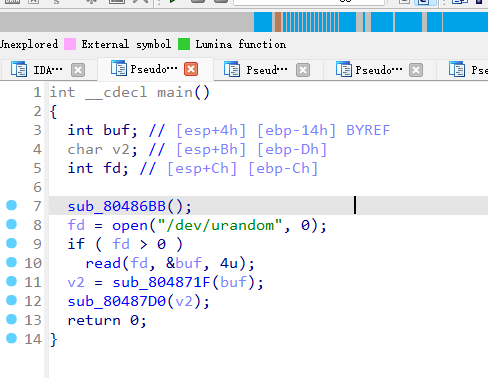Toggle breakpoint dot on line 12

pyautogui.click(x=12, y=300)
